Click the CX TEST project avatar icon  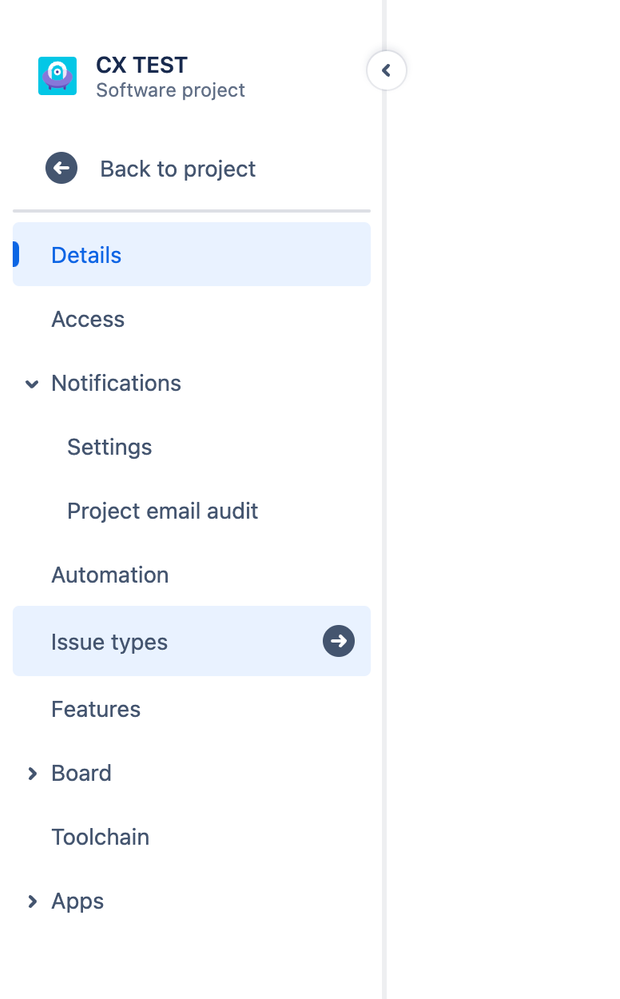[x=57, y=76]
